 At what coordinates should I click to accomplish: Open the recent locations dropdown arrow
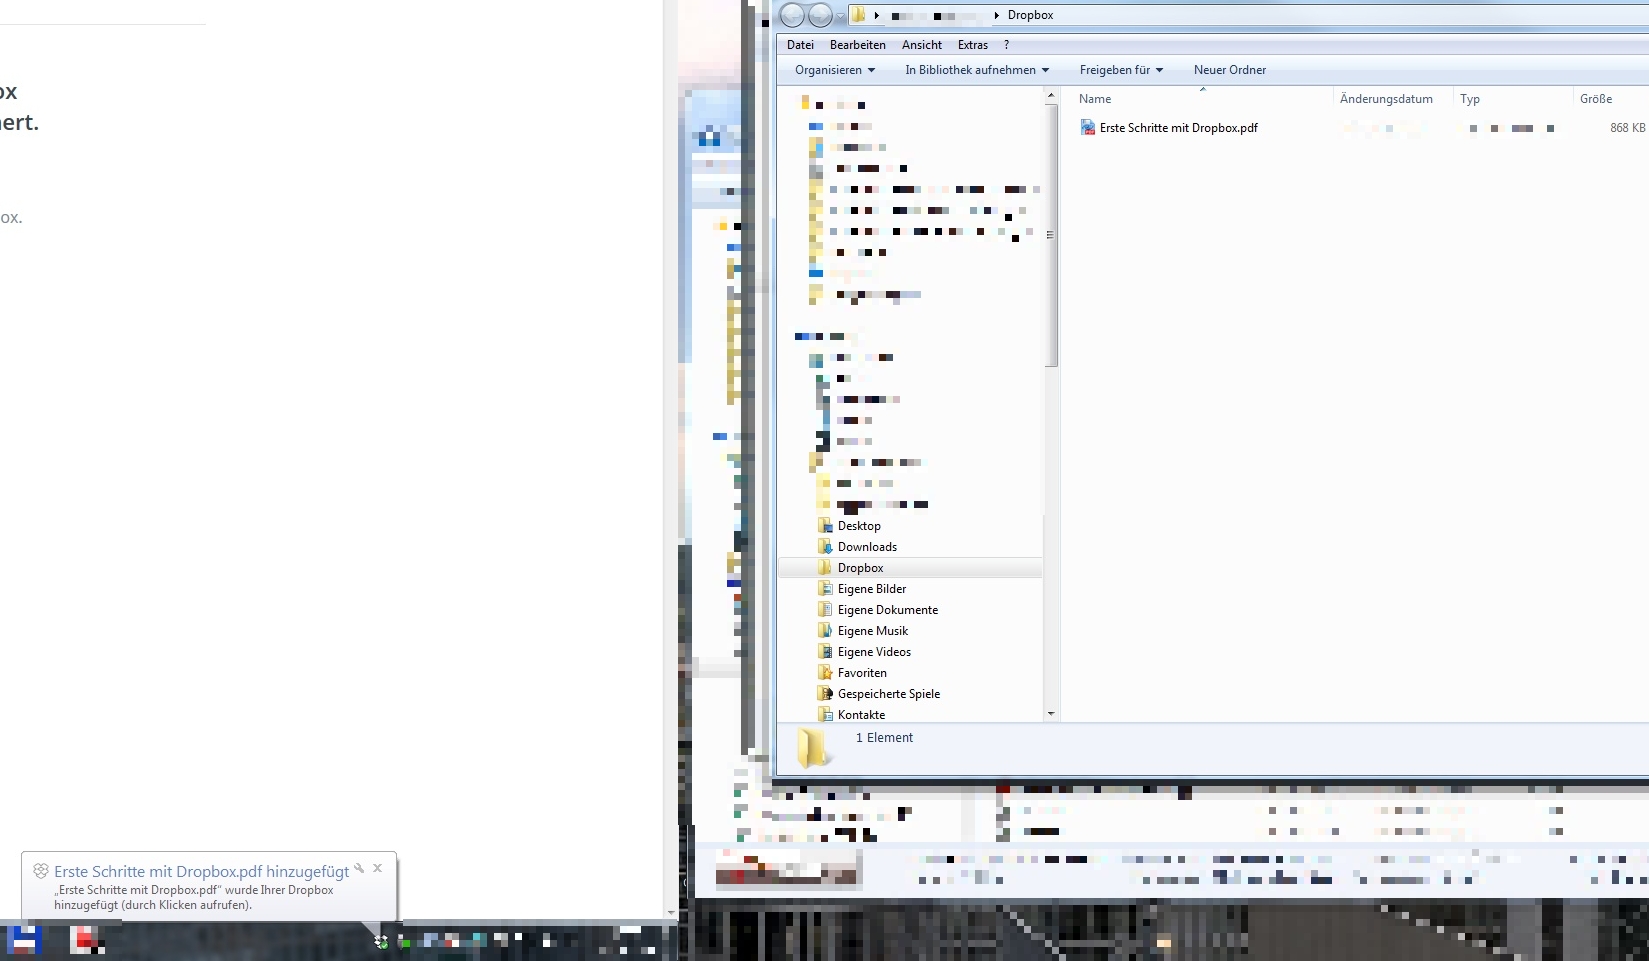840,16
